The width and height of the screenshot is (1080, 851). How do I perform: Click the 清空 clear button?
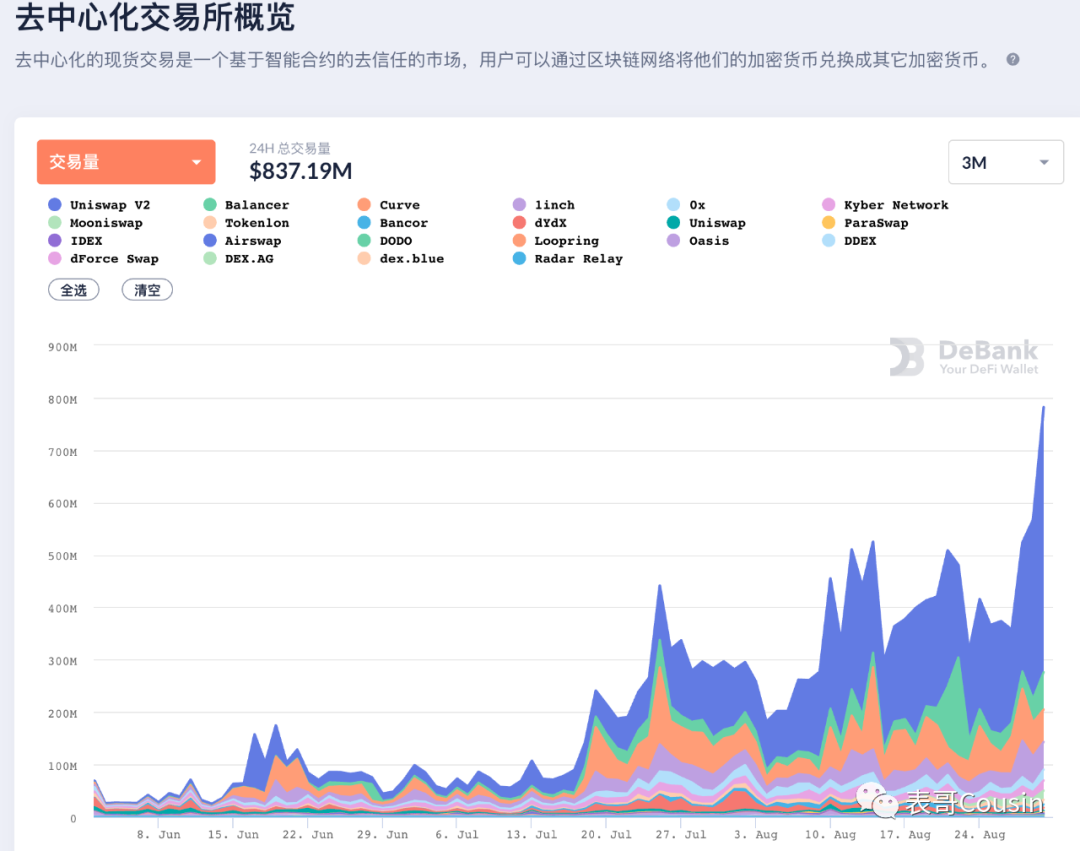click(146, 289)
